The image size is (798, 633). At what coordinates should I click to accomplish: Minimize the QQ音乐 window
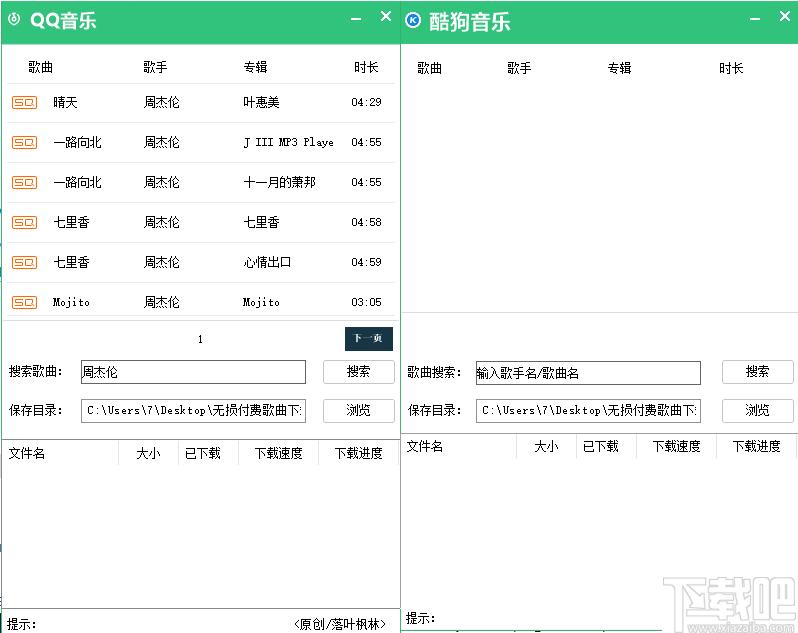point(356,19)
